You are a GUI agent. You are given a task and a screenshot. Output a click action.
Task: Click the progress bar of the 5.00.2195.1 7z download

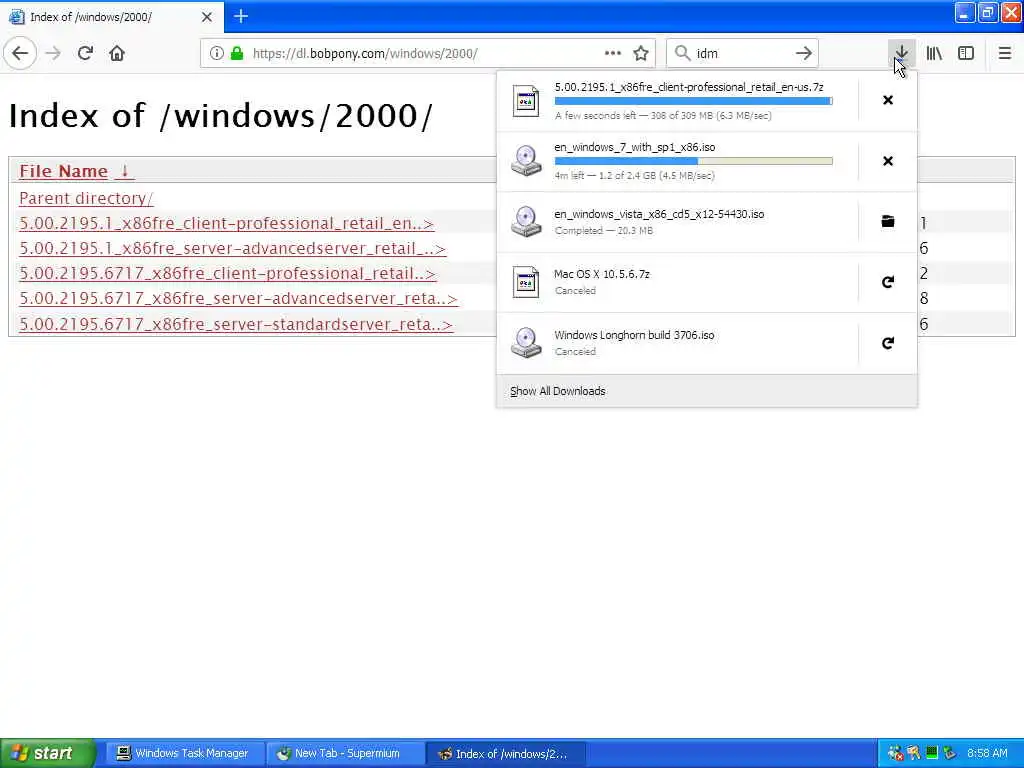(x=694, y=101)
